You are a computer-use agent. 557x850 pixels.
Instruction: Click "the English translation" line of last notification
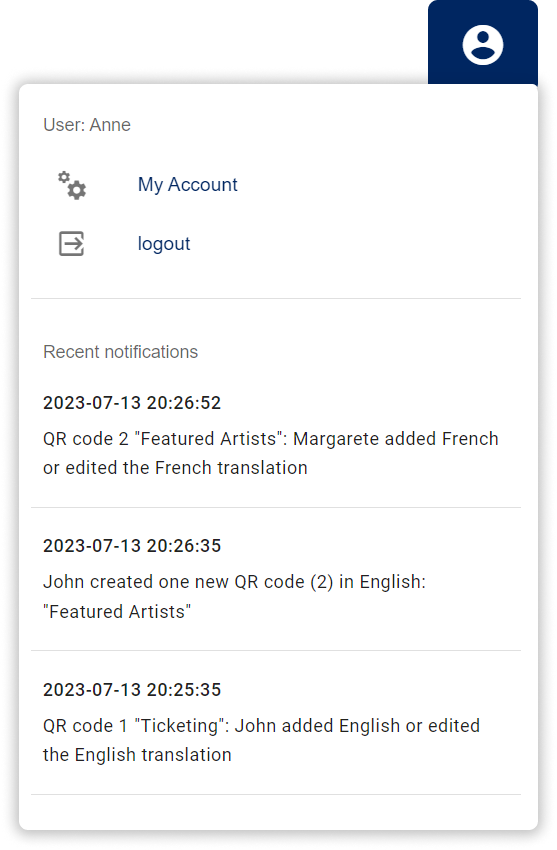[137, 755]
